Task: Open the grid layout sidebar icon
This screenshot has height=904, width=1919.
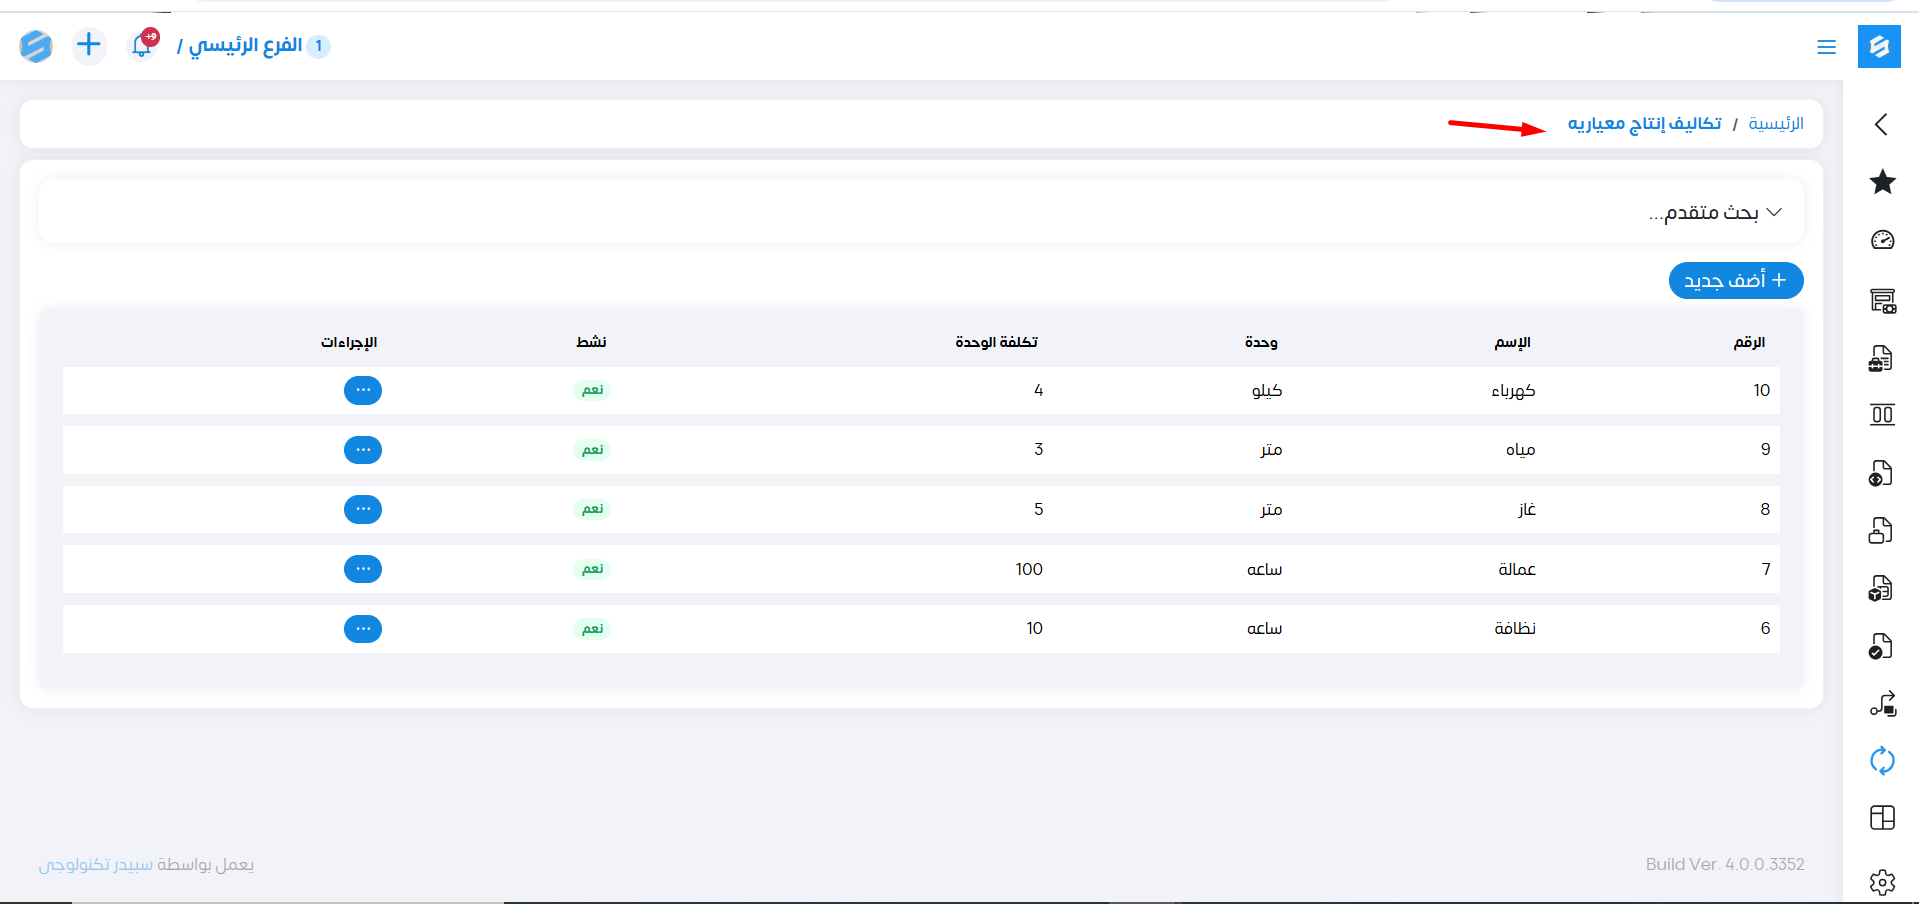Action: (x=1882, y=818)
